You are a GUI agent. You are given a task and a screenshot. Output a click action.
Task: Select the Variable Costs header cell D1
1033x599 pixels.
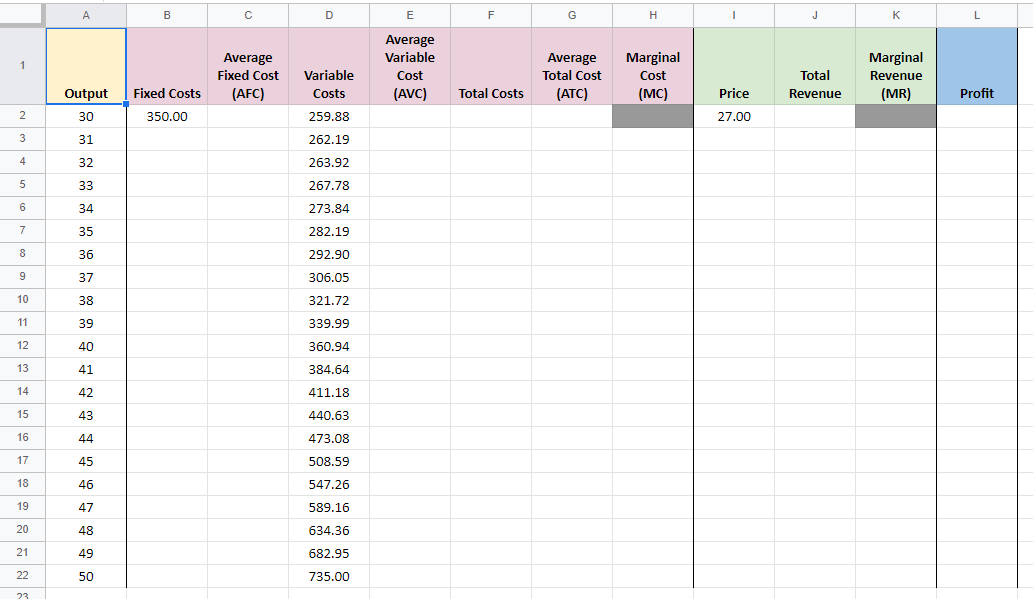pos(329,66)
